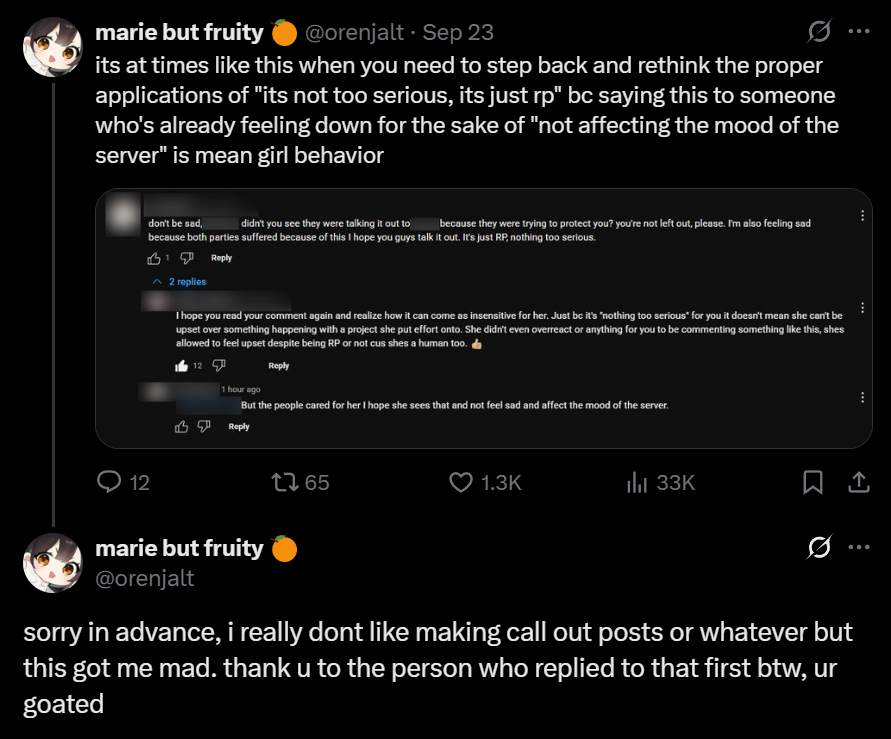This screenshot has height=739, width=891.
Task: Share the first tweet
Action: pyautogui.click(x=858, y=482)
